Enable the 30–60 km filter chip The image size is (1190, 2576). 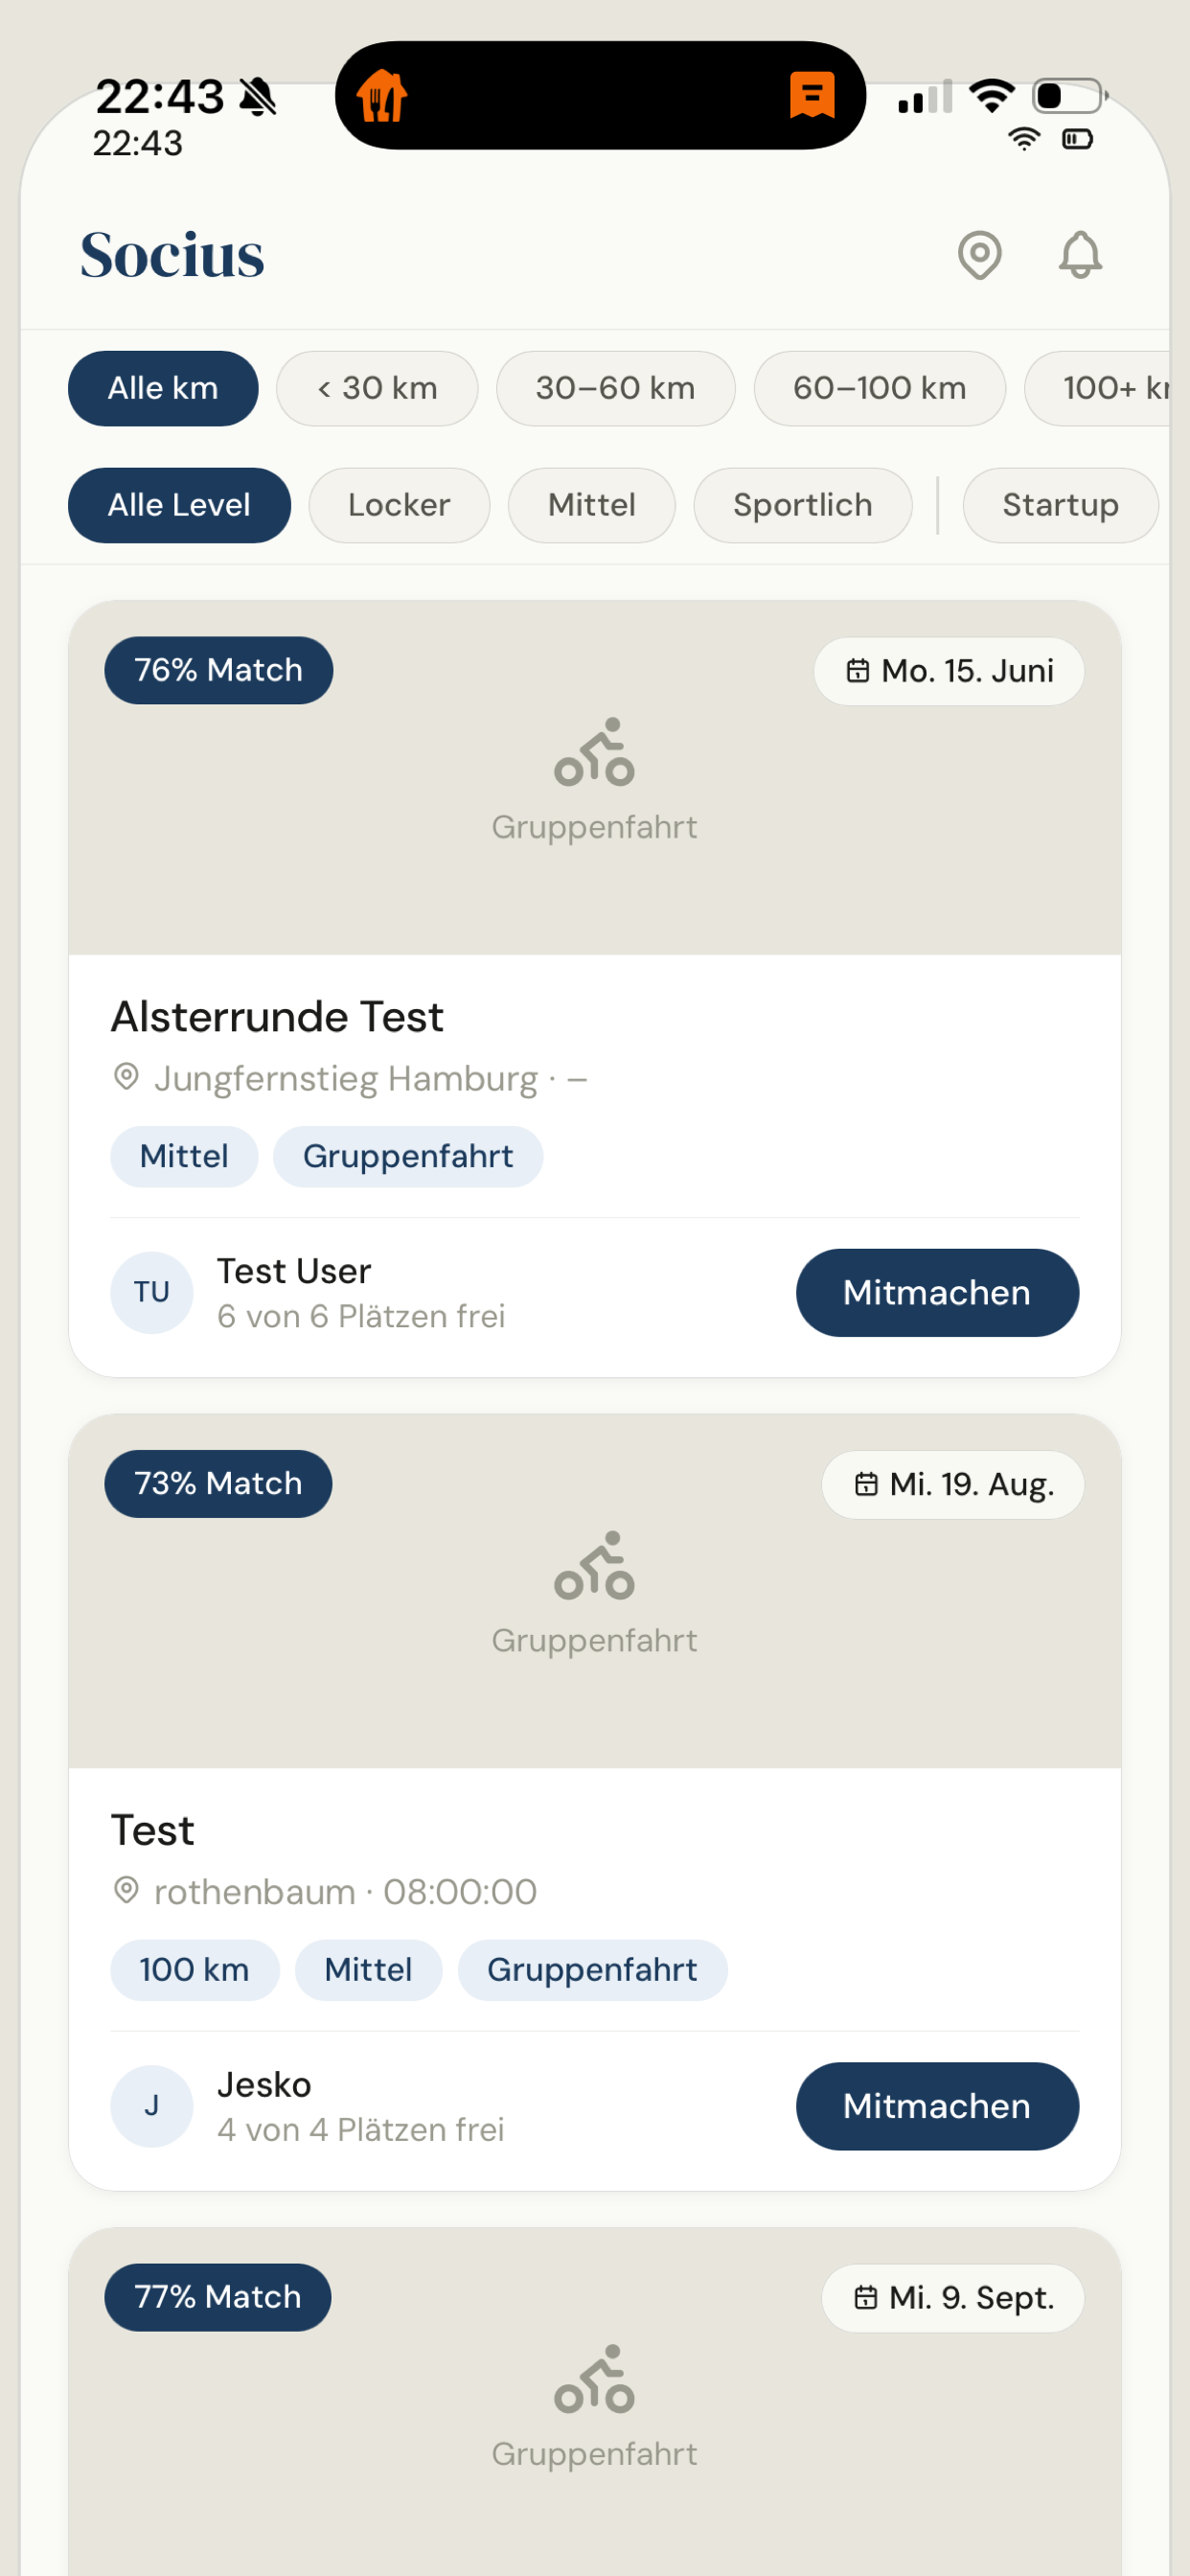click(x=615, y=388)
